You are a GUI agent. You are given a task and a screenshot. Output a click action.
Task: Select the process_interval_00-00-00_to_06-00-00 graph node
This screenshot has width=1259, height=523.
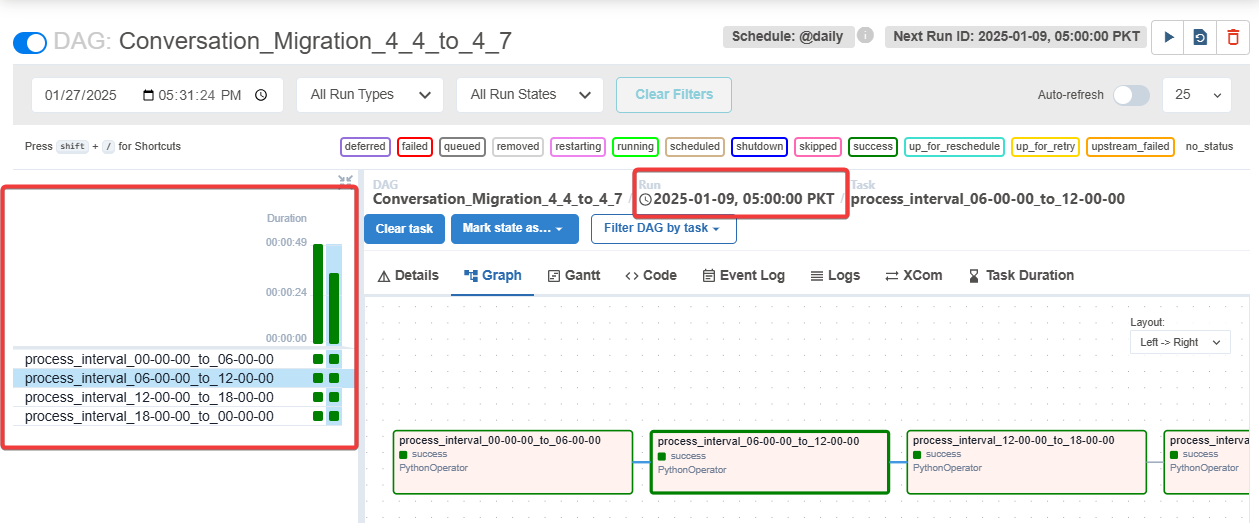(x=513, y=462)
